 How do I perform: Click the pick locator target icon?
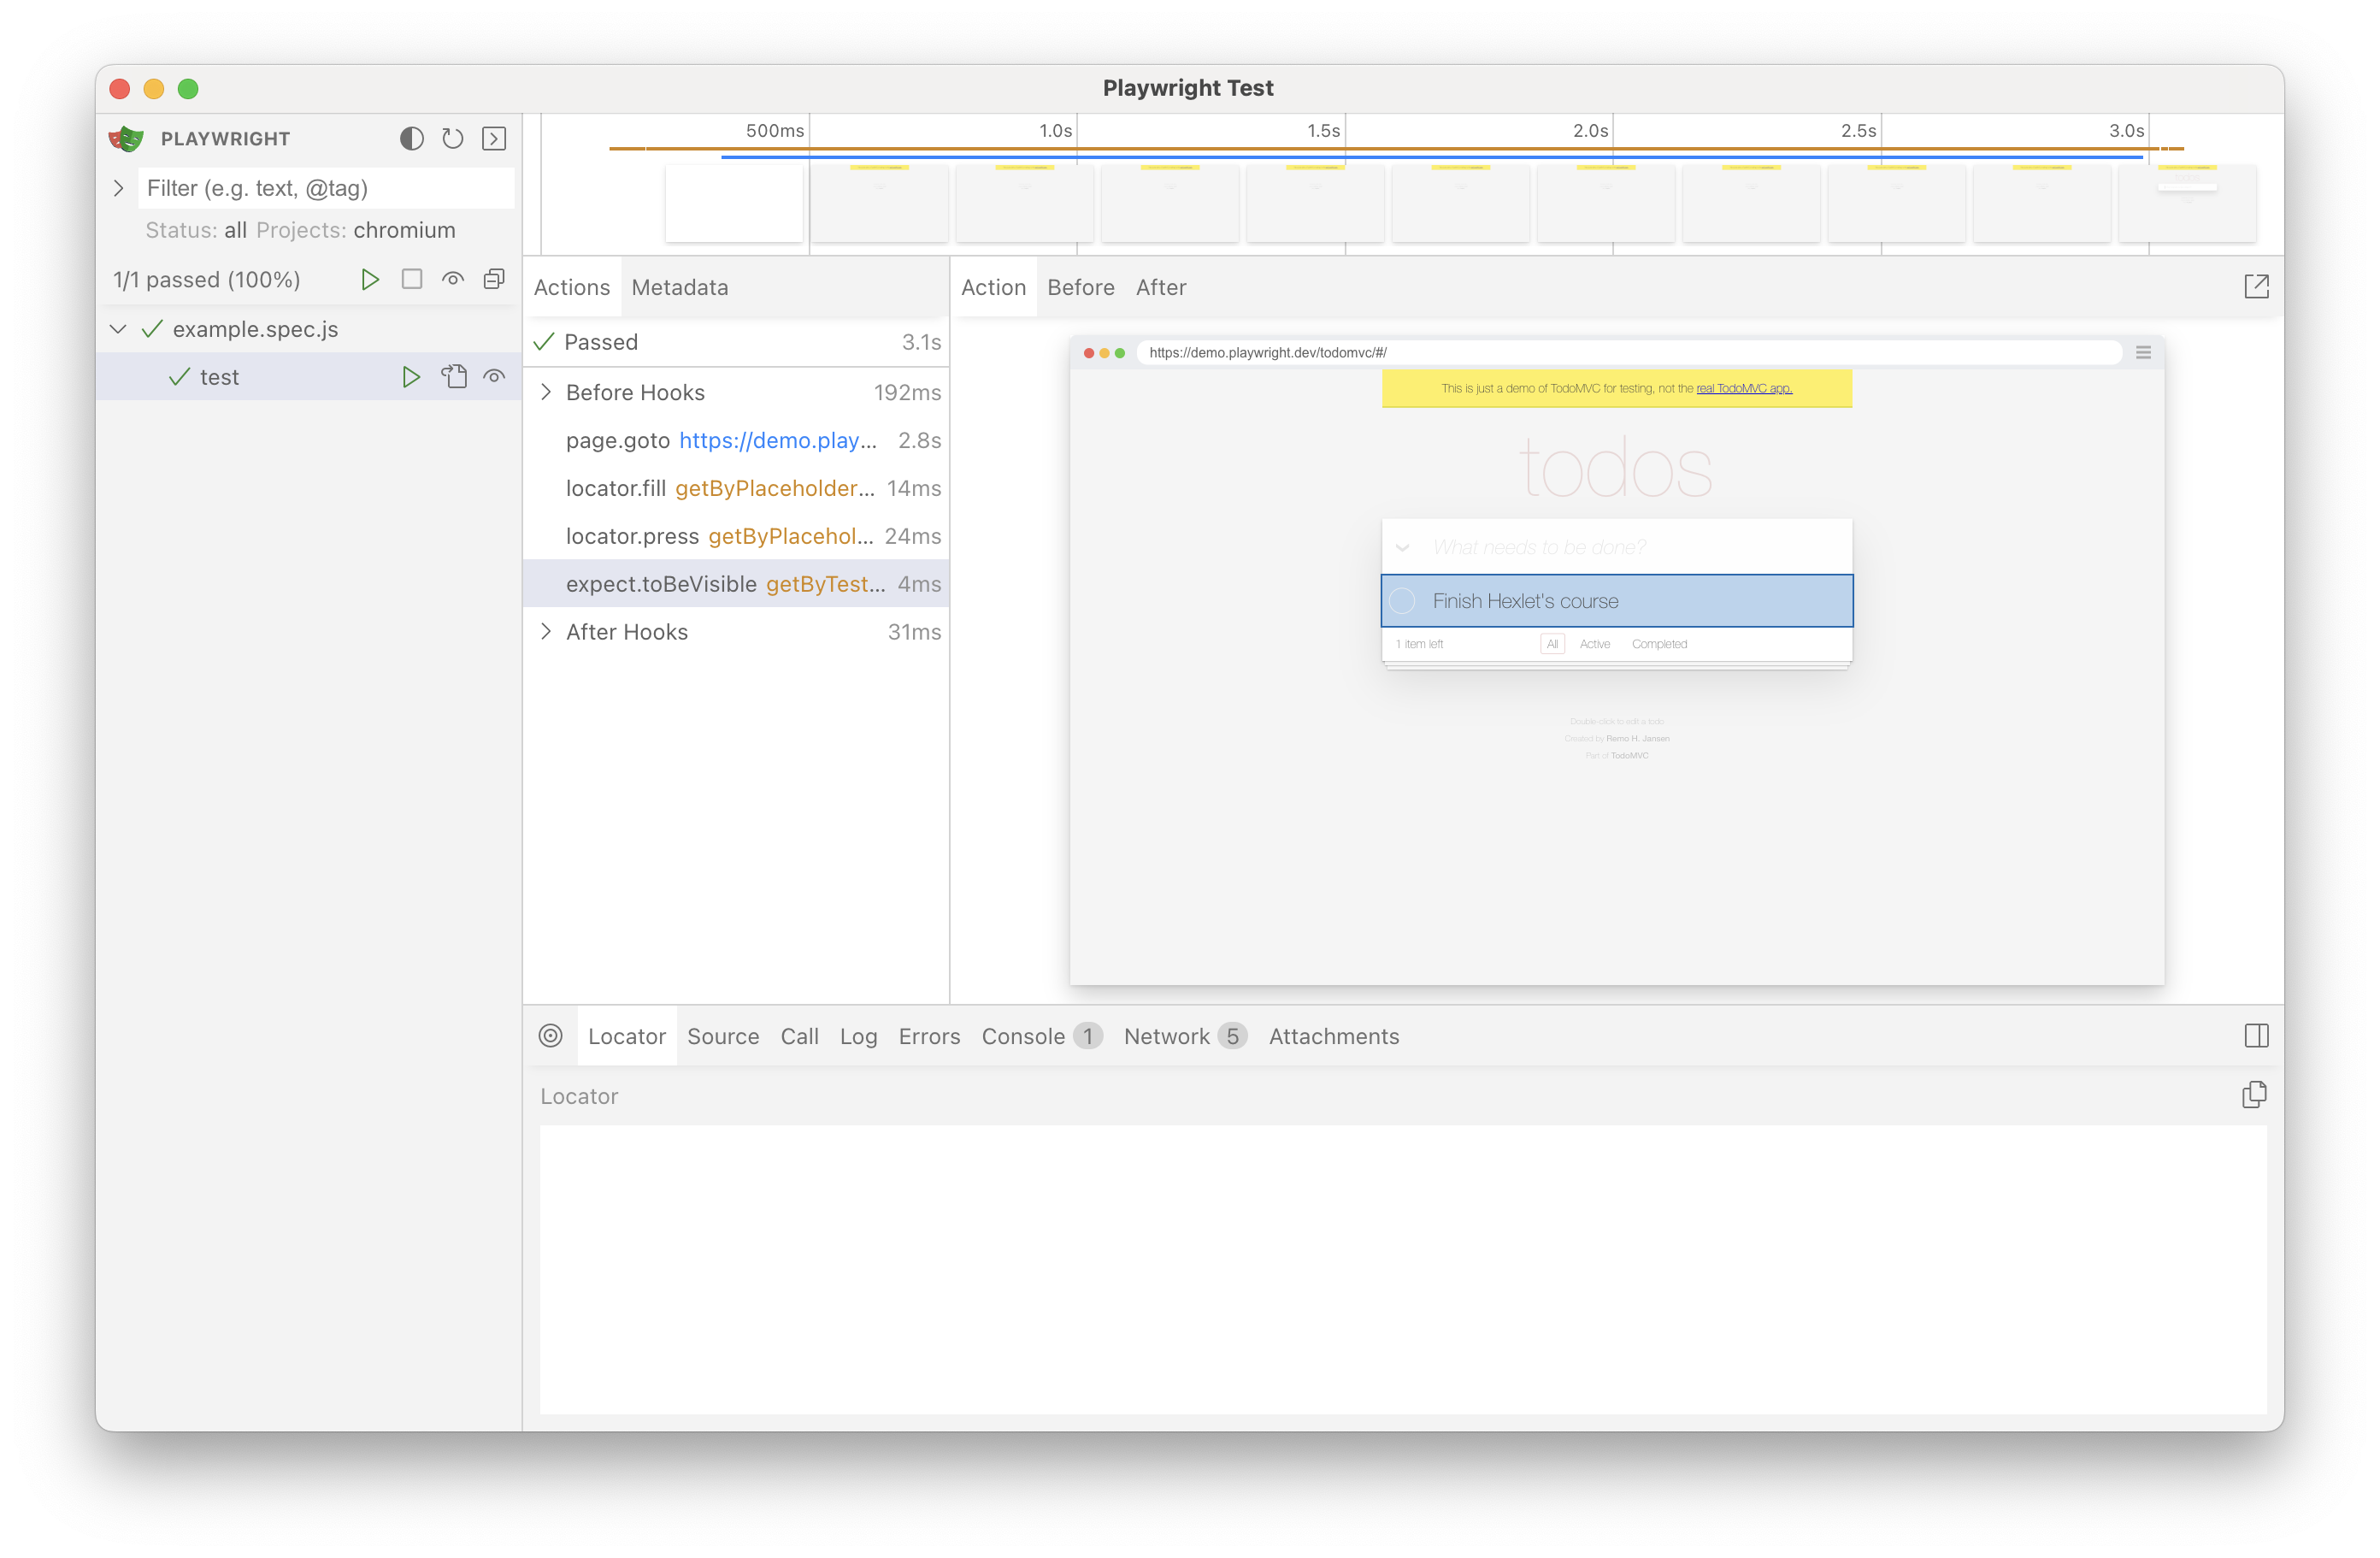tap(551, 1036)
